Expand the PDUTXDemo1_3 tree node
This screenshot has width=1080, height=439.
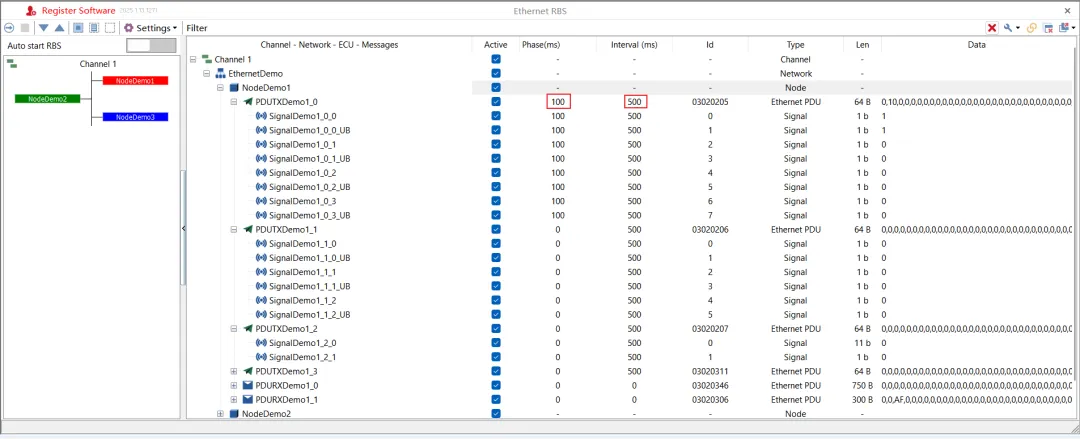coord(234,371)
